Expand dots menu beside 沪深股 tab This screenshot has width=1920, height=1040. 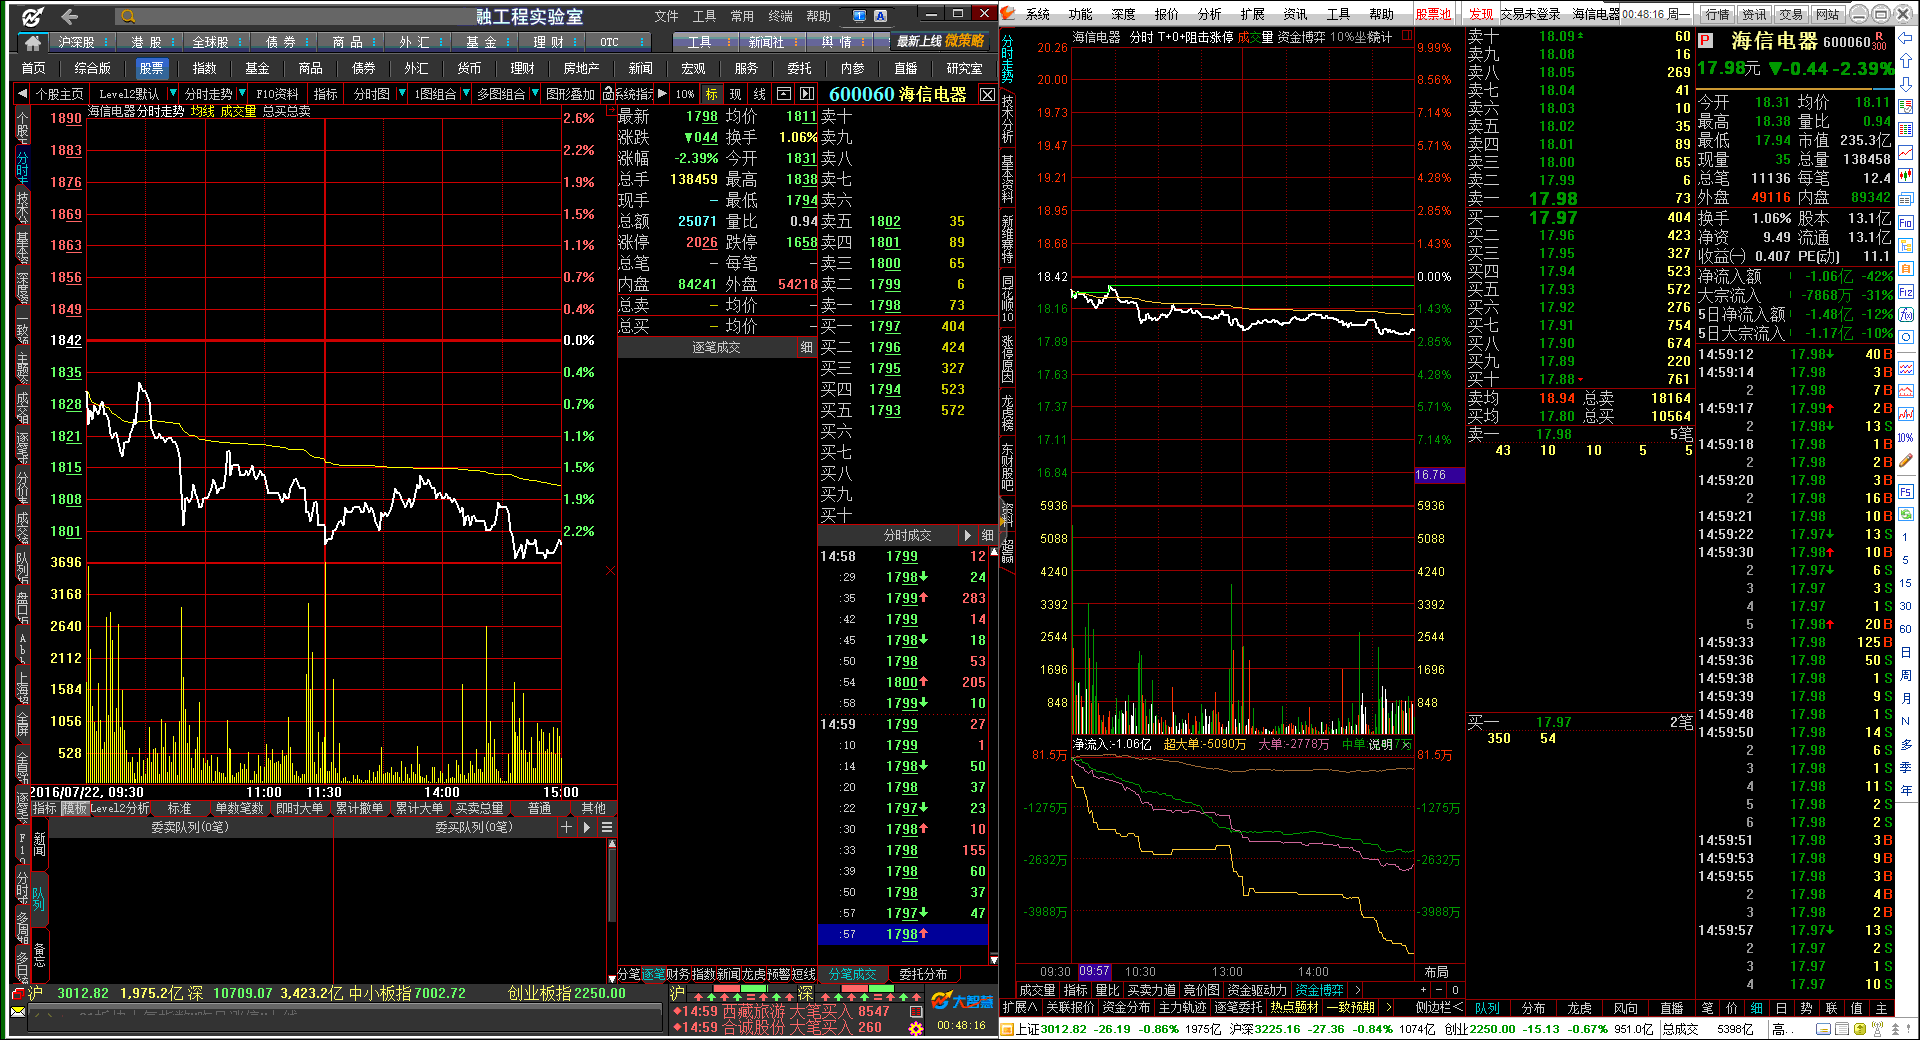point(105,42)
